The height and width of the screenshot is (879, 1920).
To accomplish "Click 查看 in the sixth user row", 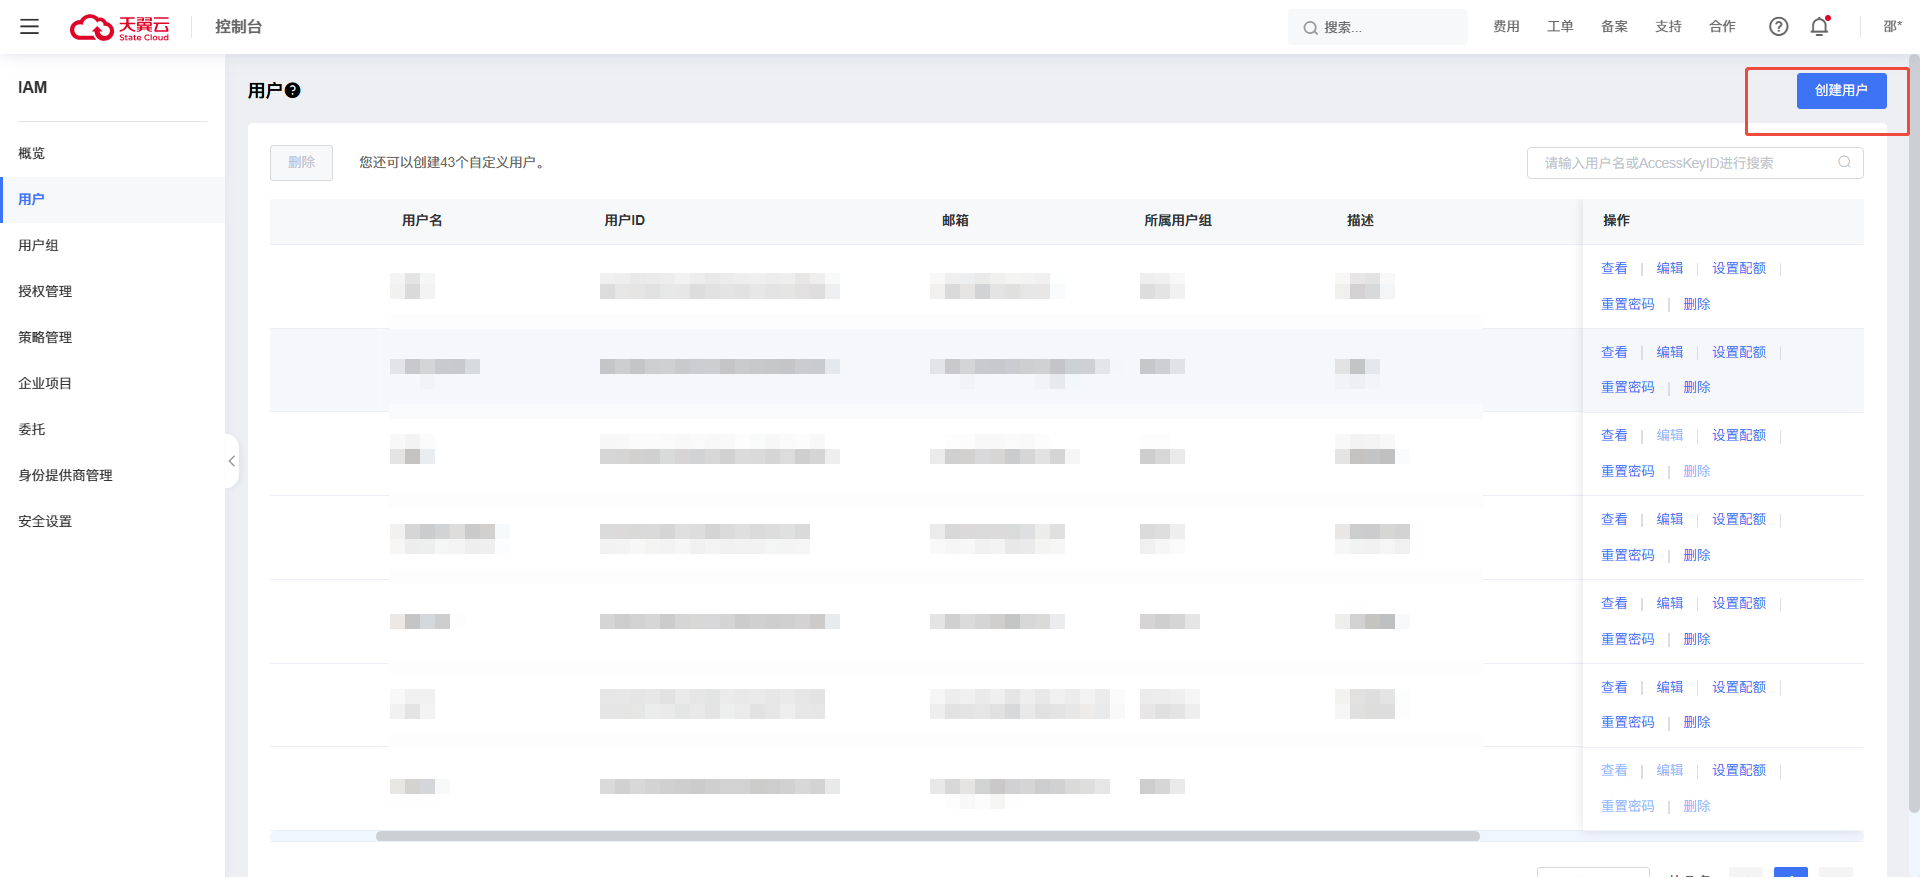I will [1614, 687].
